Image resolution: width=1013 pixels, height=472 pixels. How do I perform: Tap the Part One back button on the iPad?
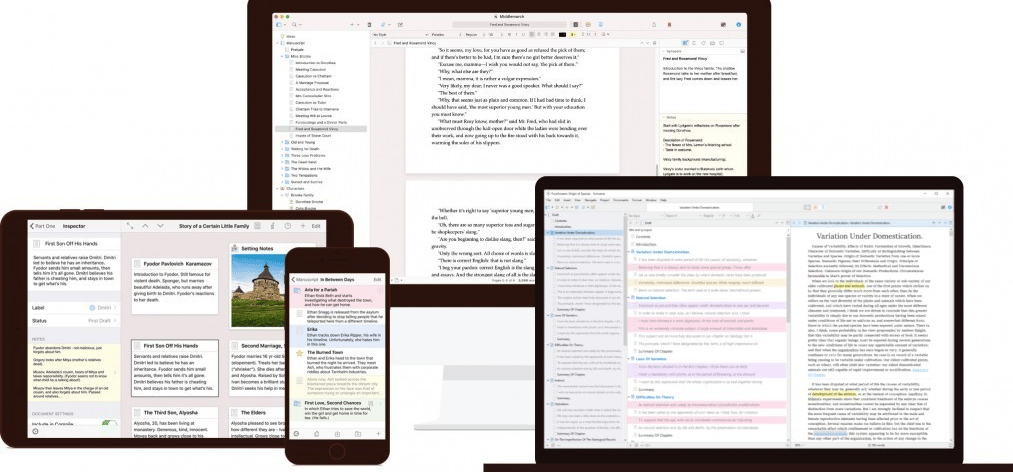[x=43, y=226]
